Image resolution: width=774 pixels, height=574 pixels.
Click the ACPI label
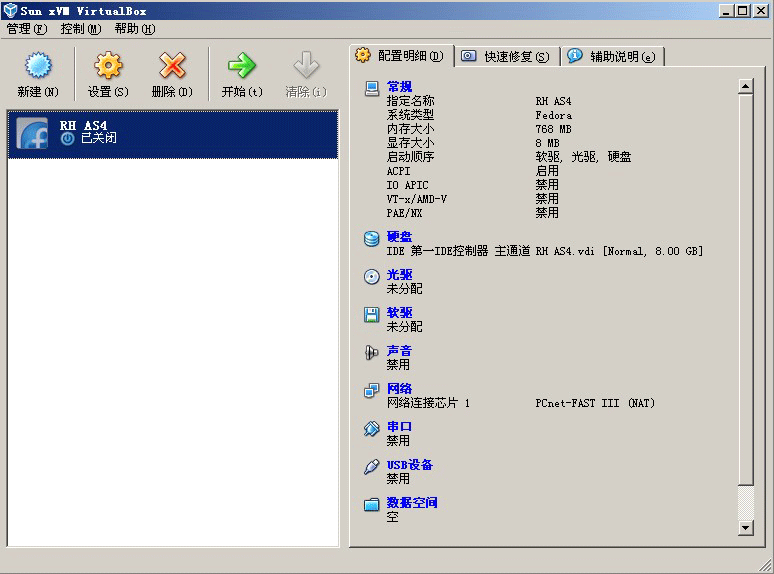pyautogui.click(x=398, y=171)
